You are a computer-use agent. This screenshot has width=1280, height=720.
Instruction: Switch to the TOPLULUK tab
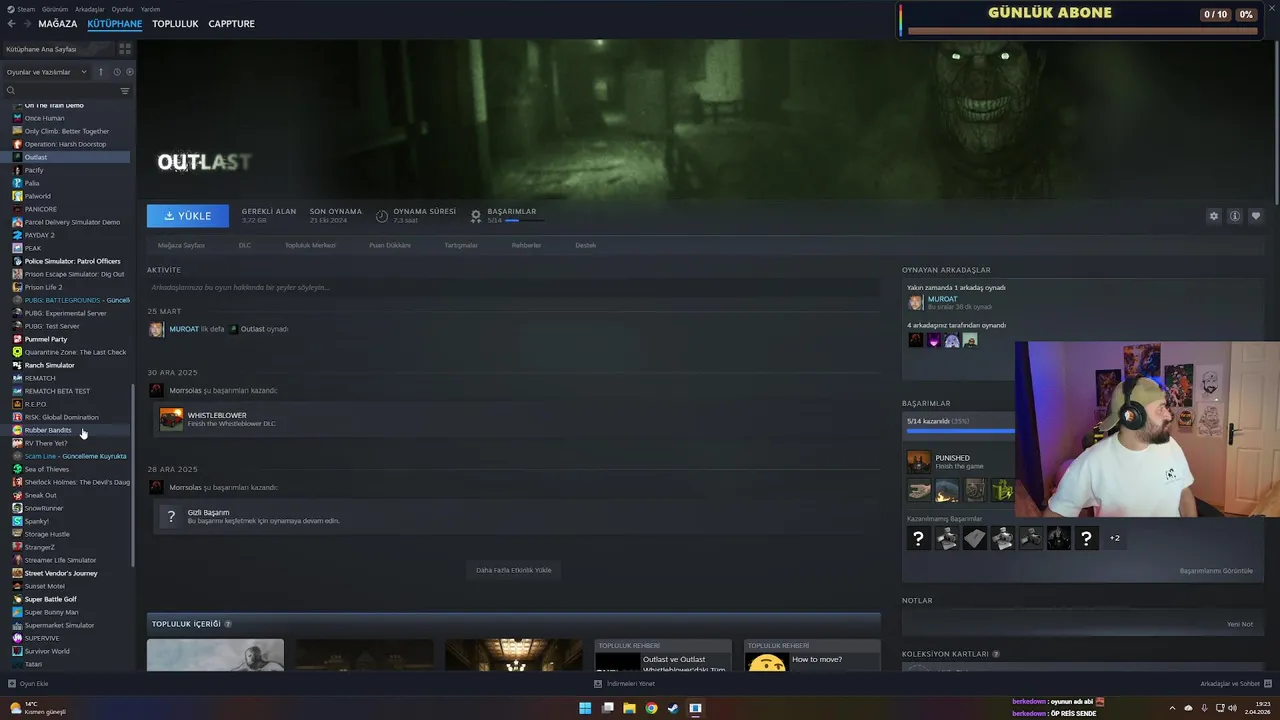175,23
